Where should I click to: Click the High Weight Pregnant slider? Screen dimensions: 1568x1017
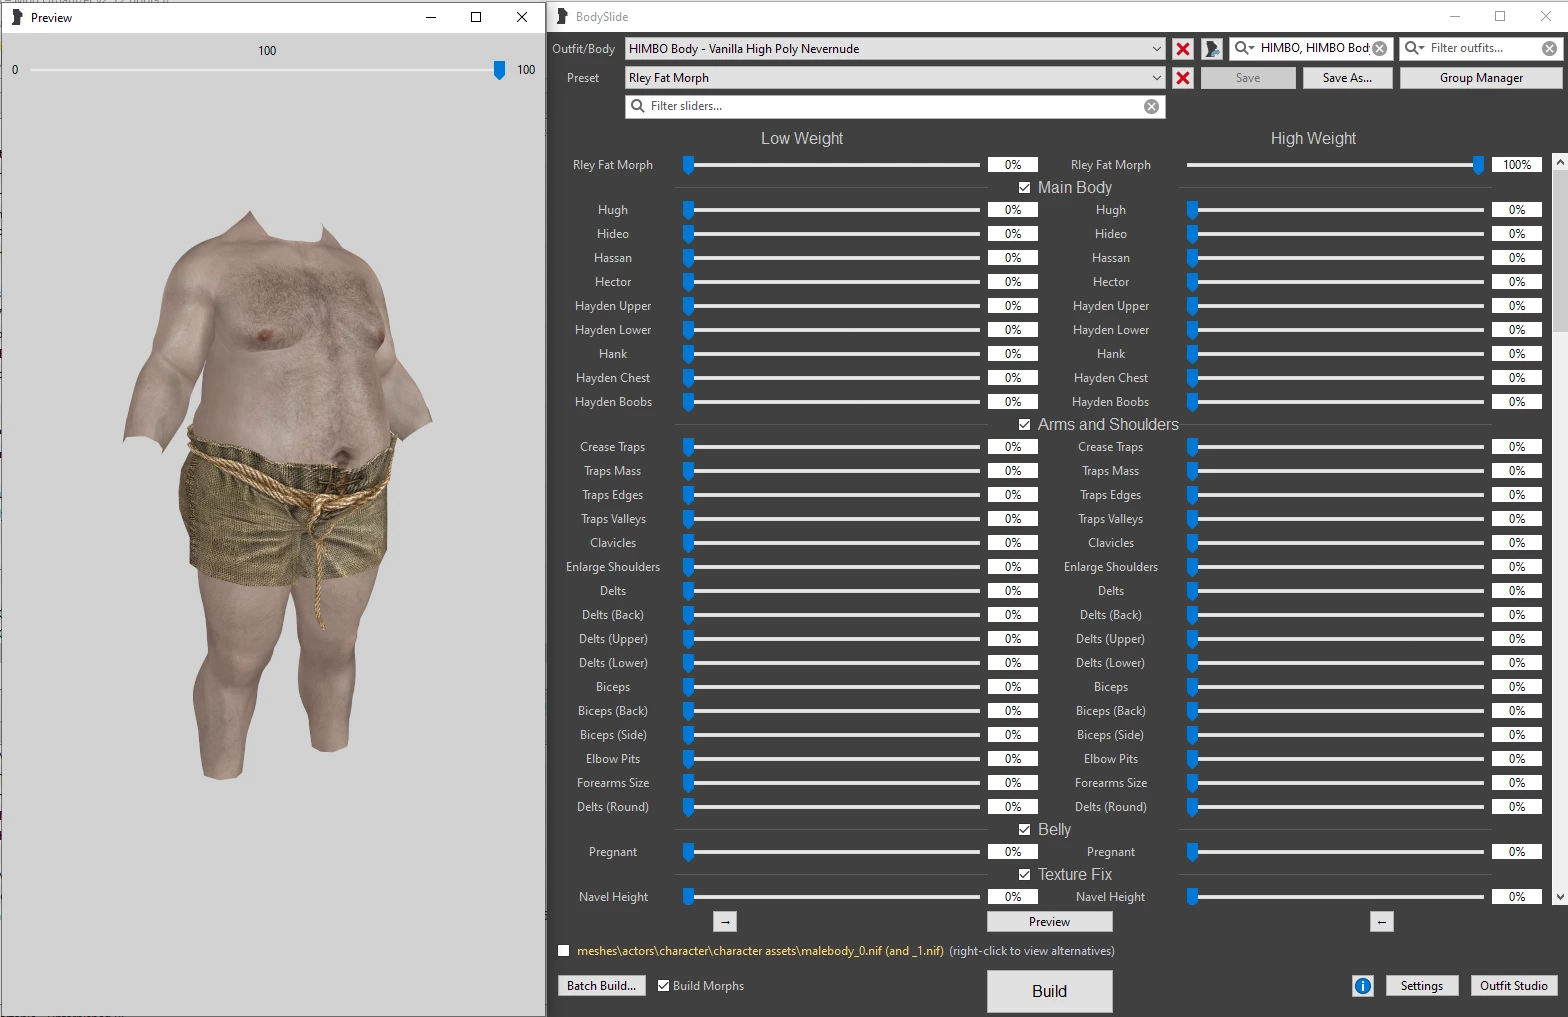coord(1335,852)
